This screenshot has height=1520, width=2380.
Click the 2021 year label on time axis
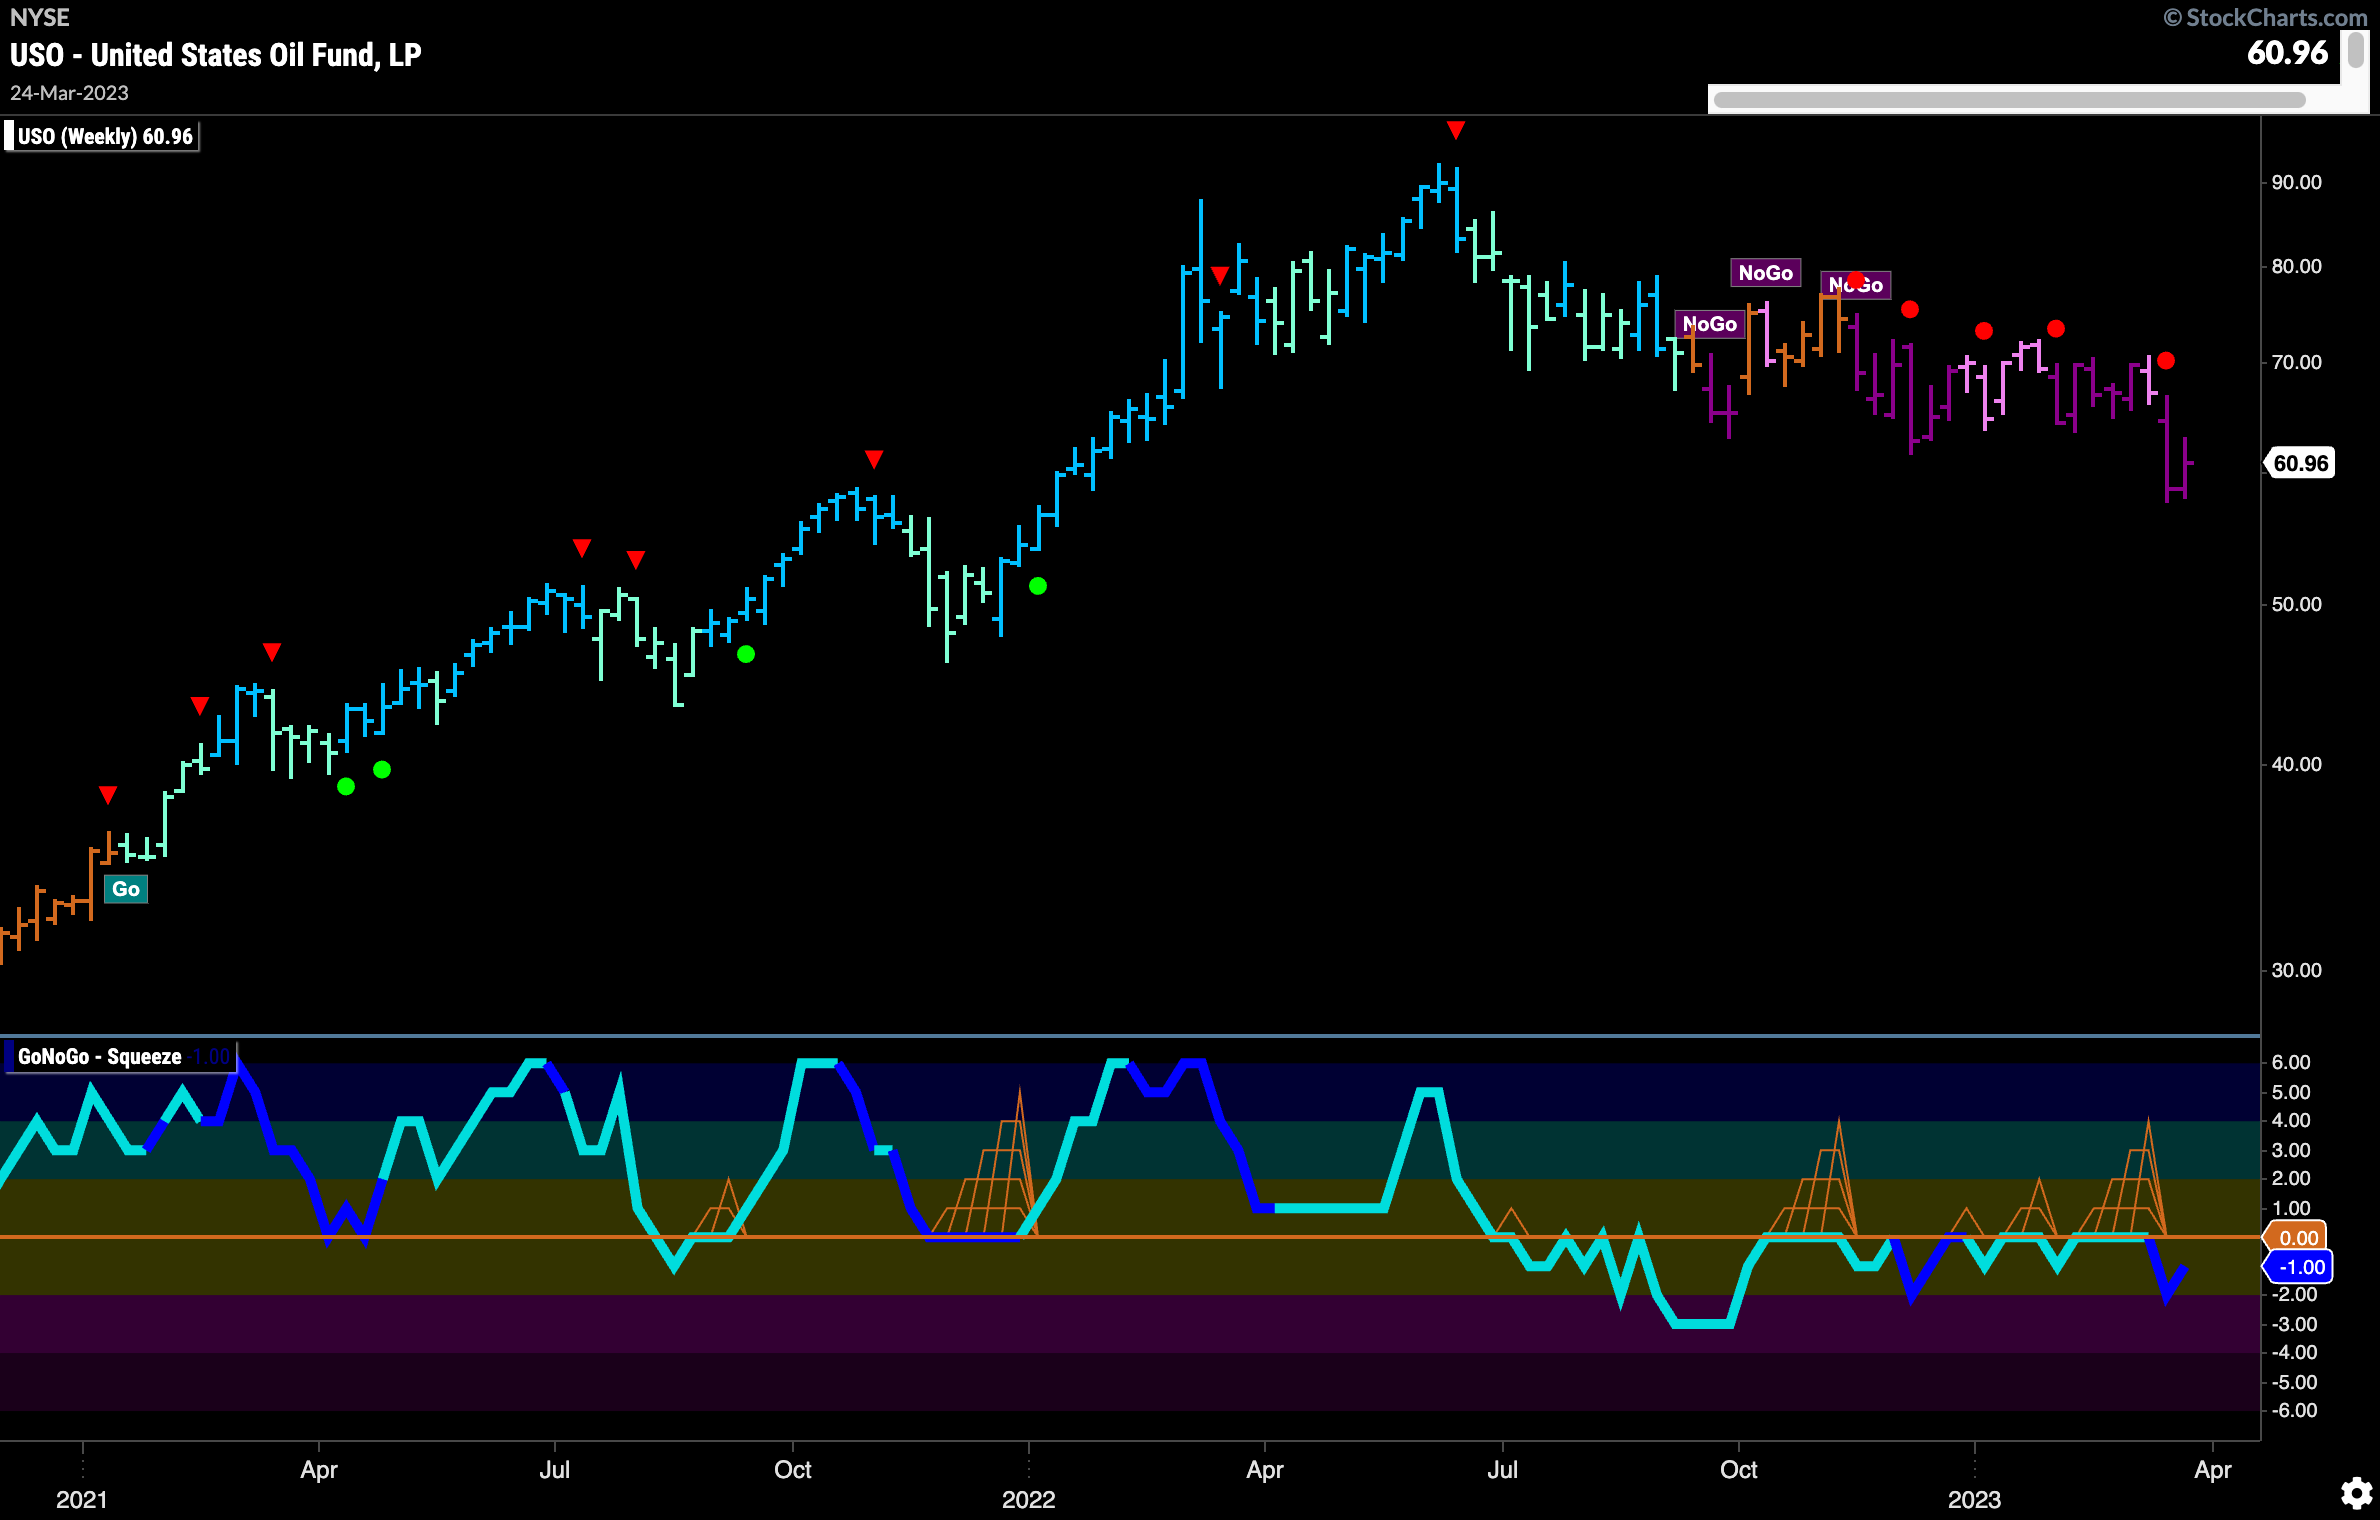click(82, 1500)
